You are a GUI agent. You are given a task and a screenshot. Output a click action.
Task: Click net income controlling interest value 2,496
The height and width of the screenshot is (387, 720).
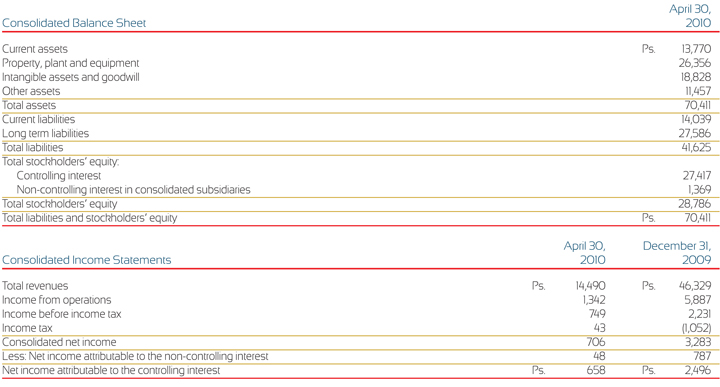(x=698, y=370)
